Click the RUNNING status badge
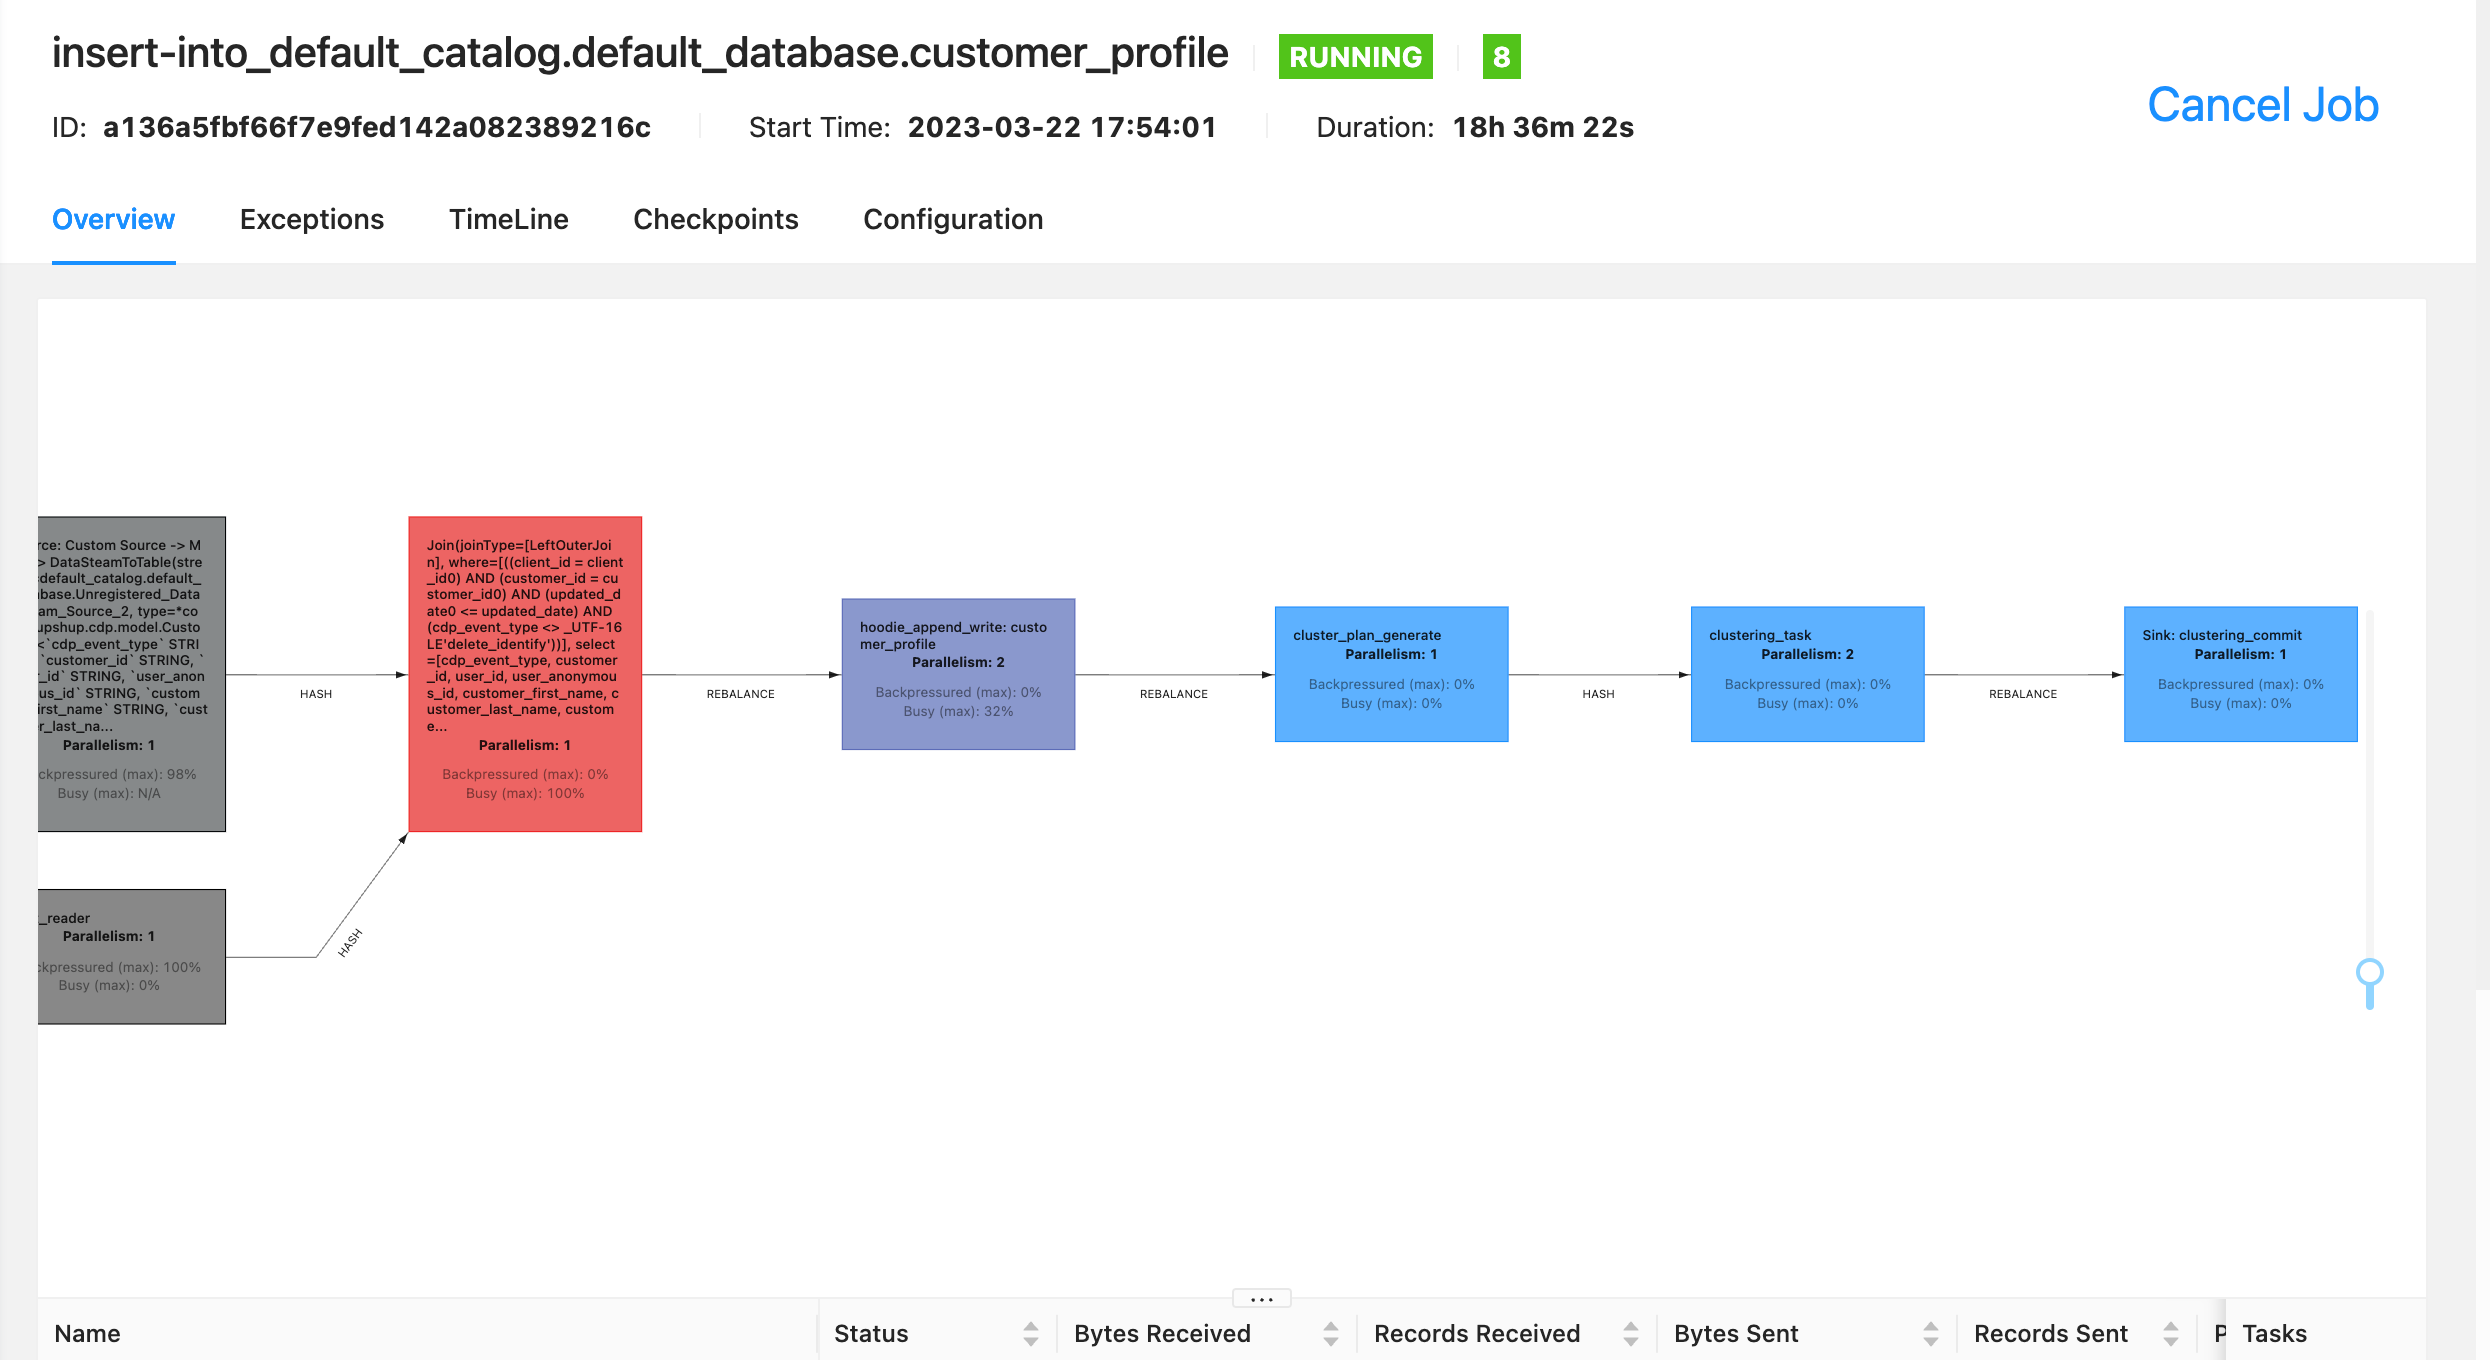2490x1360 pixels. (x=1355, y=57)
